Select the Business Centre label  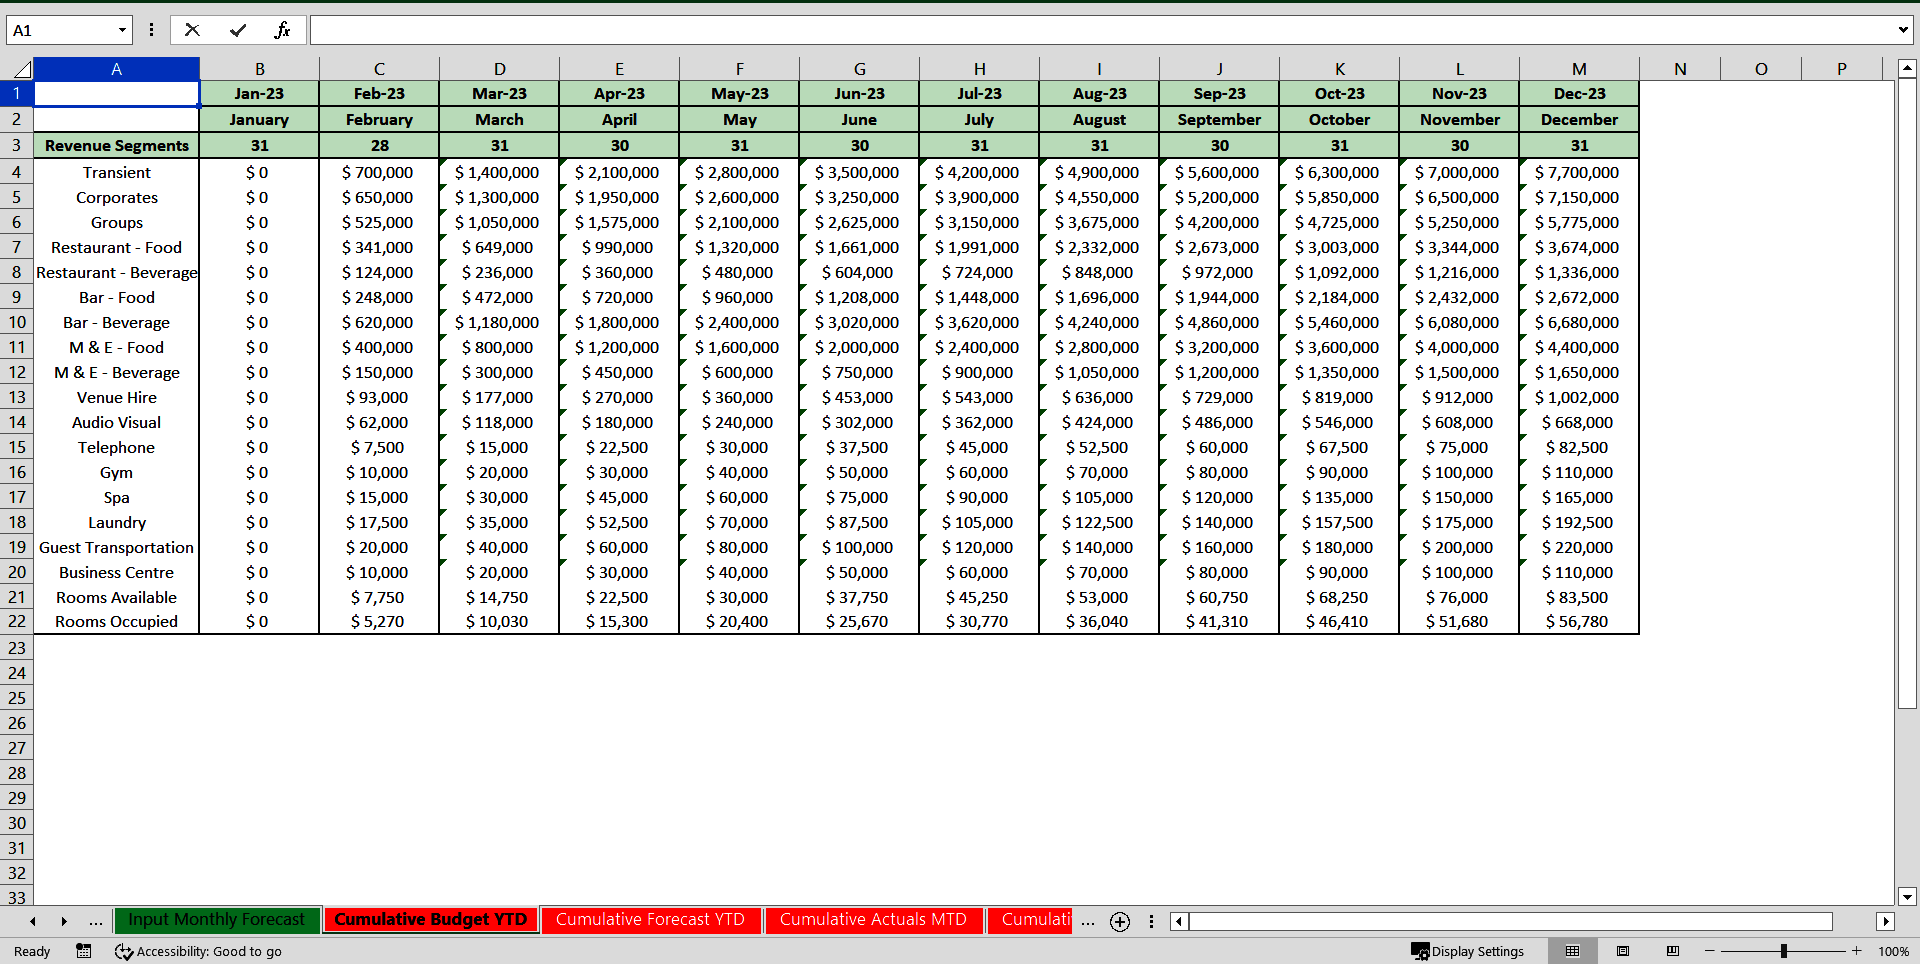(117, 572)
